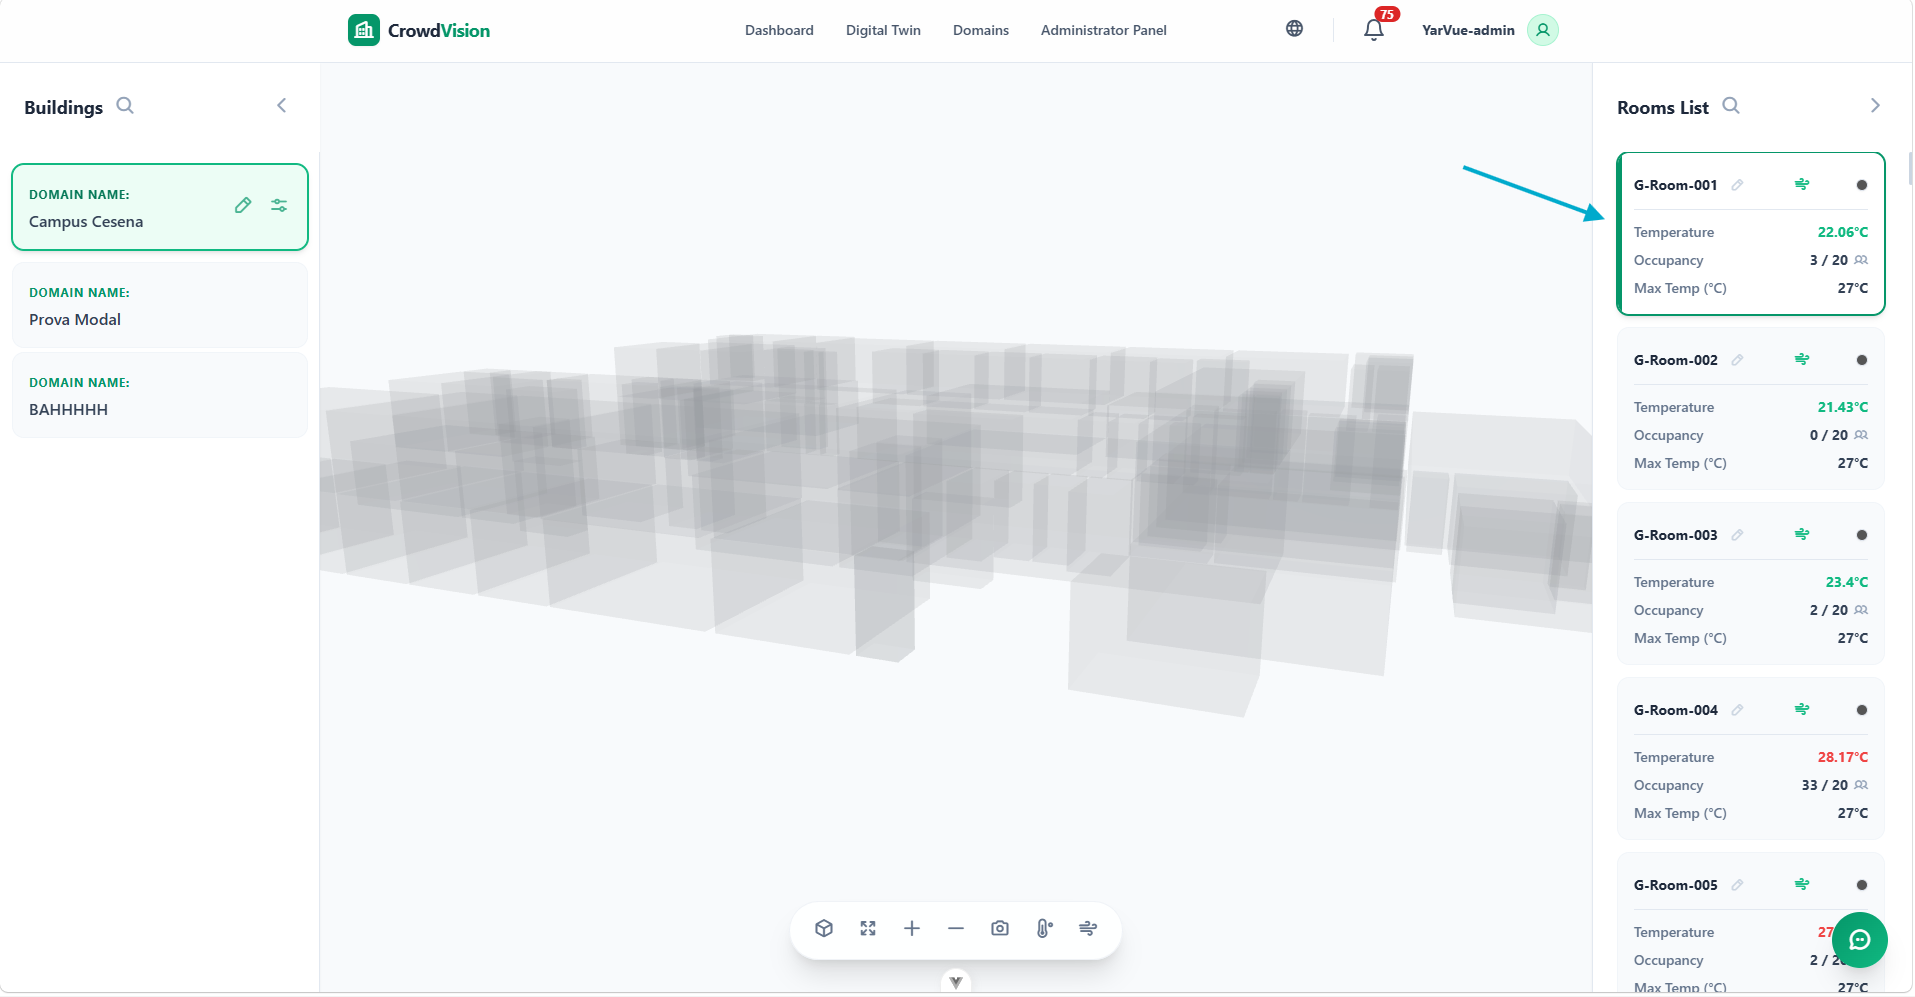Click G-Room-002 airflow icon

[1802, 359]
